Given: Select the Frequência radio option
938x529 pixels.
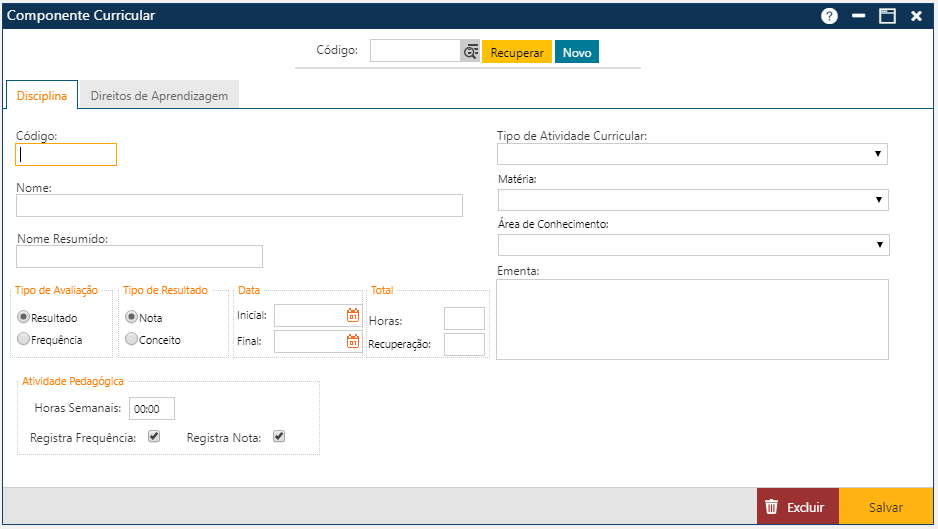Looking at the screenshot, I should (x=24, y=340).
